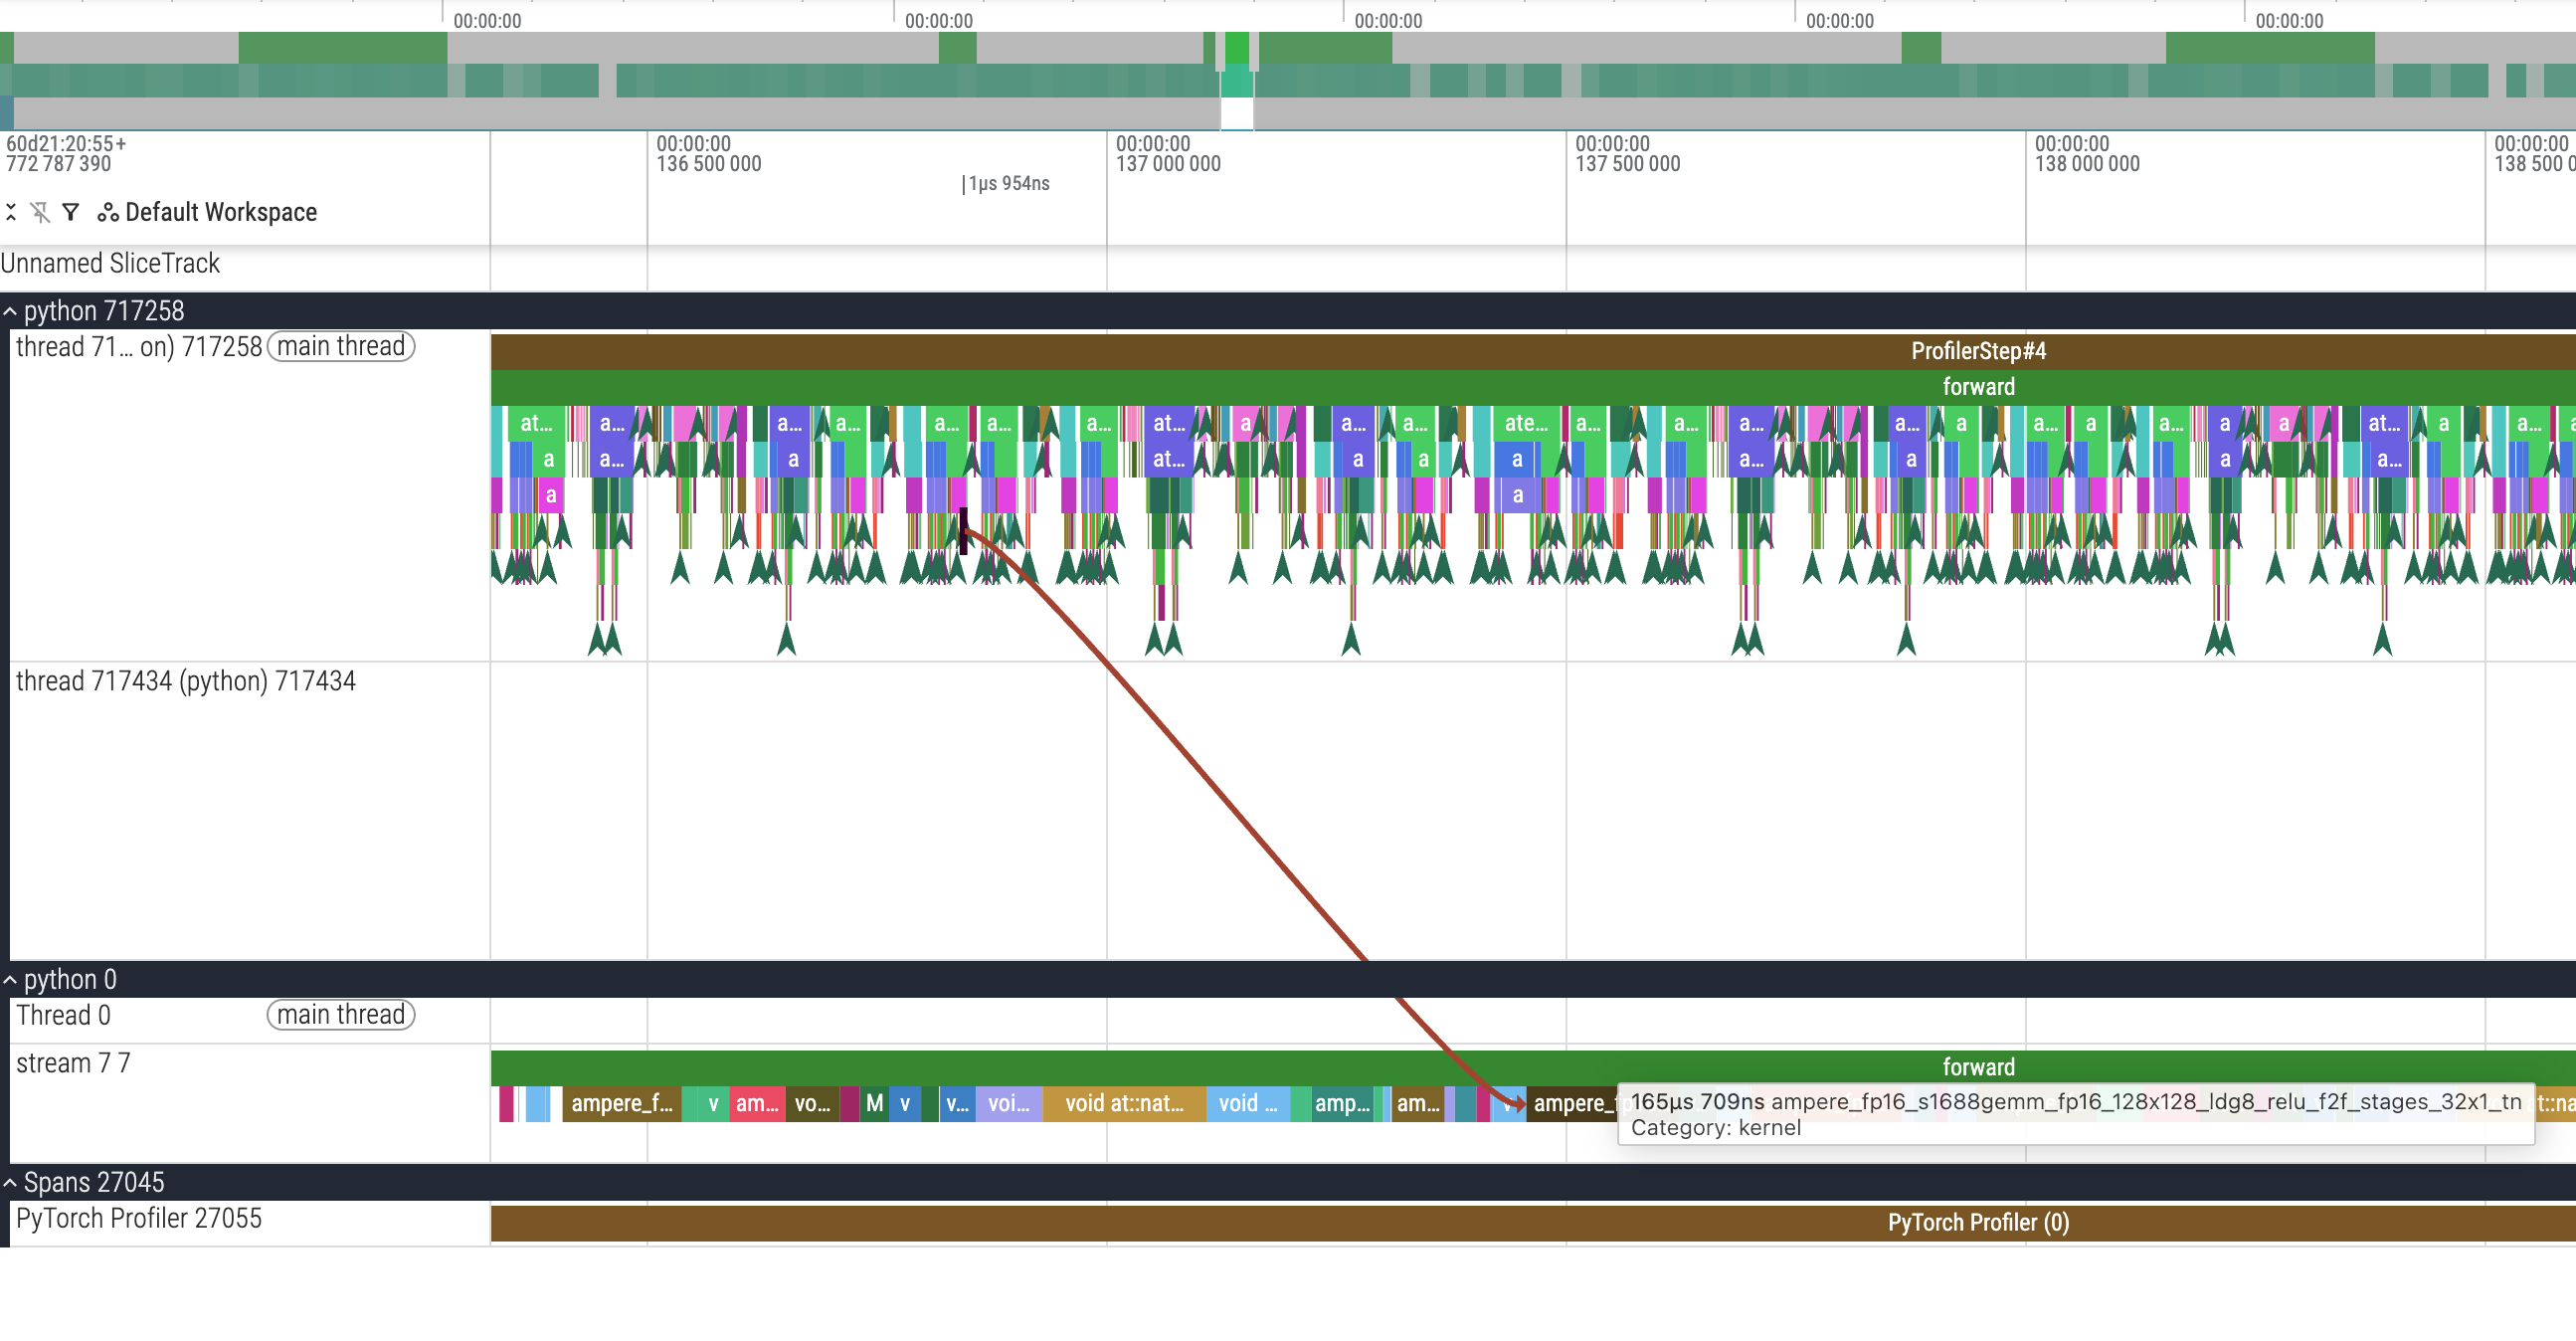This screenshot has height=1341, width=2576.
Task: Select the PyTorch Profiler 27055 track label
Action: (x=138, y=1219)
